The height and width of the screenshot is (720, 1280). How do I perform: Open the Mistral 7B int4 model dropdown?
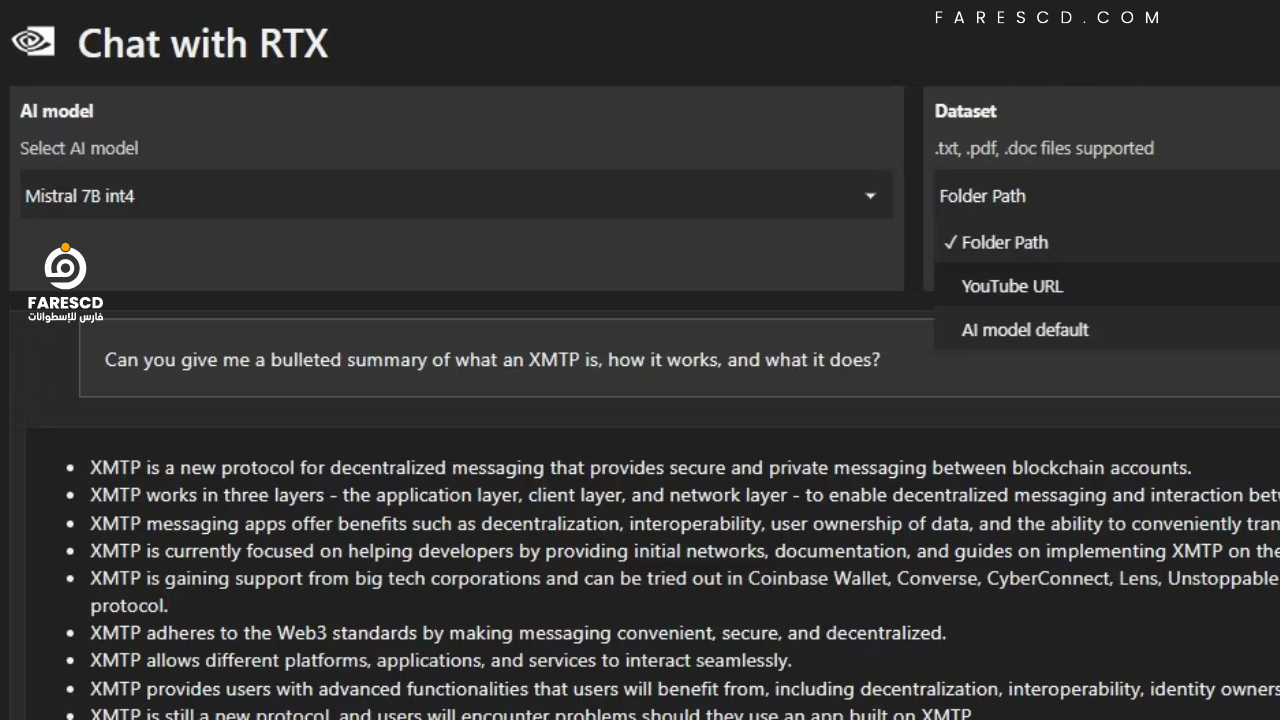[x=456, y=196]
